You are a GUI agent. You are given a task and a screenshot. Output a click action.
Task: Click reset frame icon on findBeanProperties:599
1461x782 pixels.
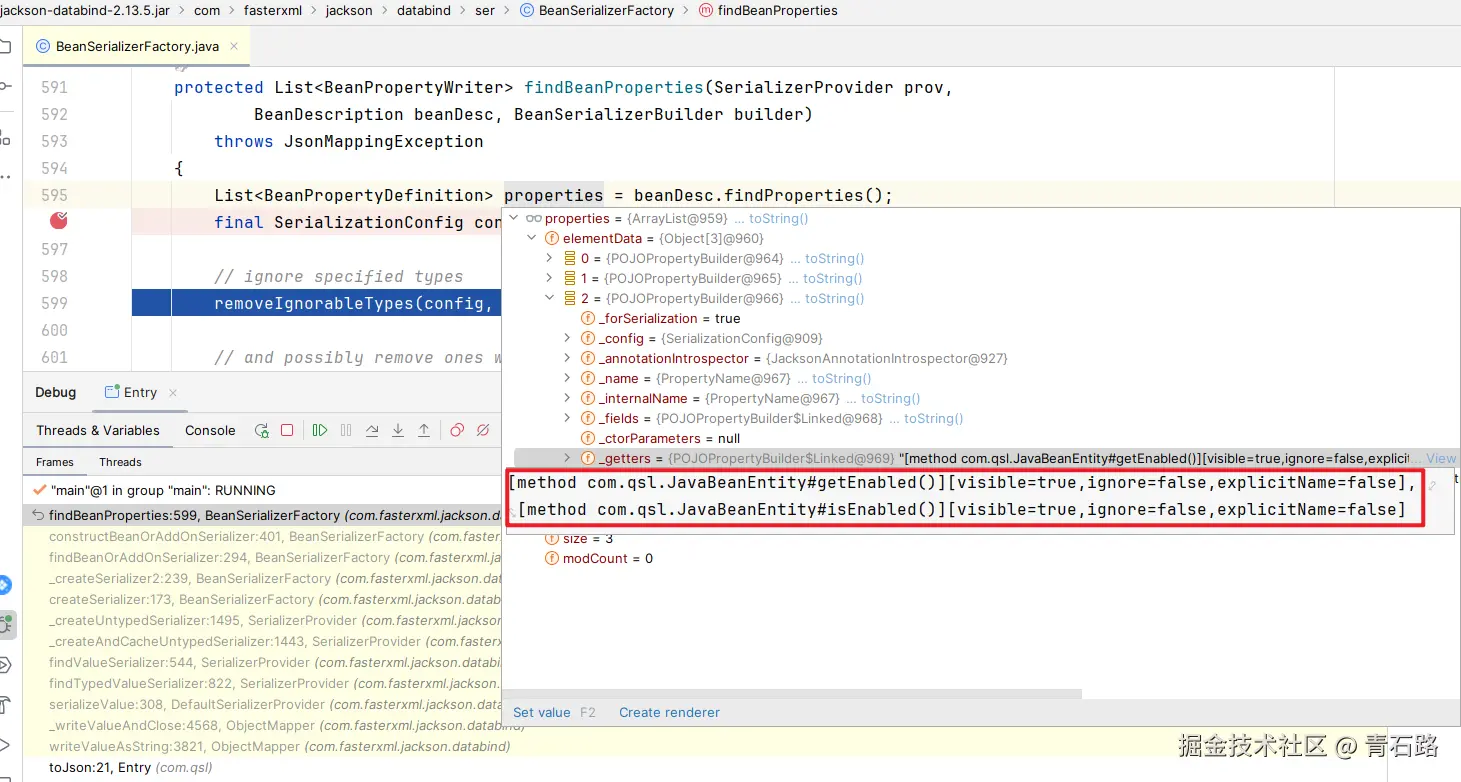click(x=38, y=516)
